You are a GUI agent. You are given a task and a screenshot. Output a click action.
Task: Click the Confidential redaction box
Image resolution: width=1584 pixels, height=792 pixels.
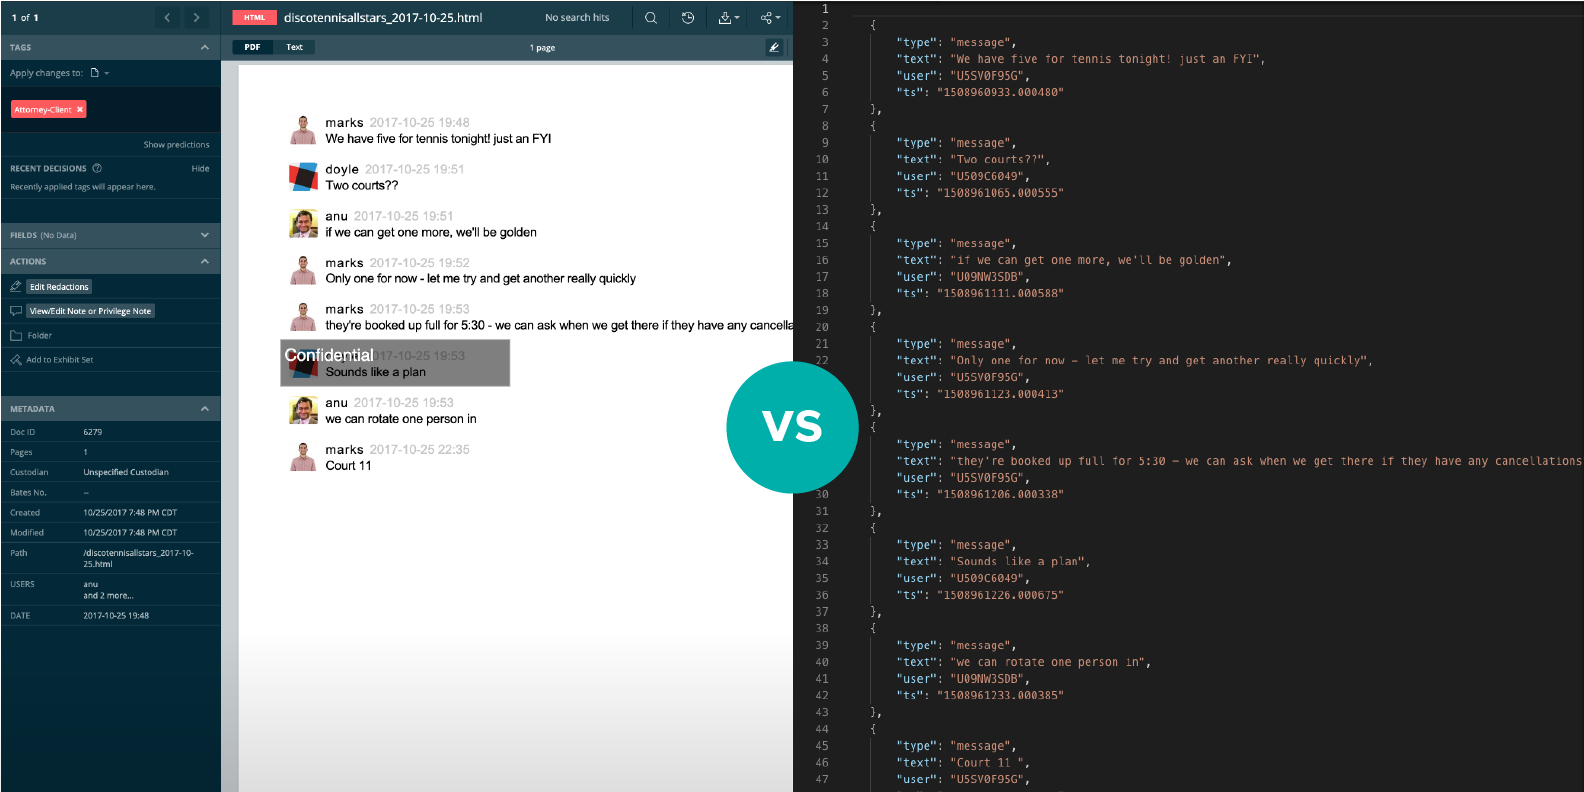tap(395, 363)
